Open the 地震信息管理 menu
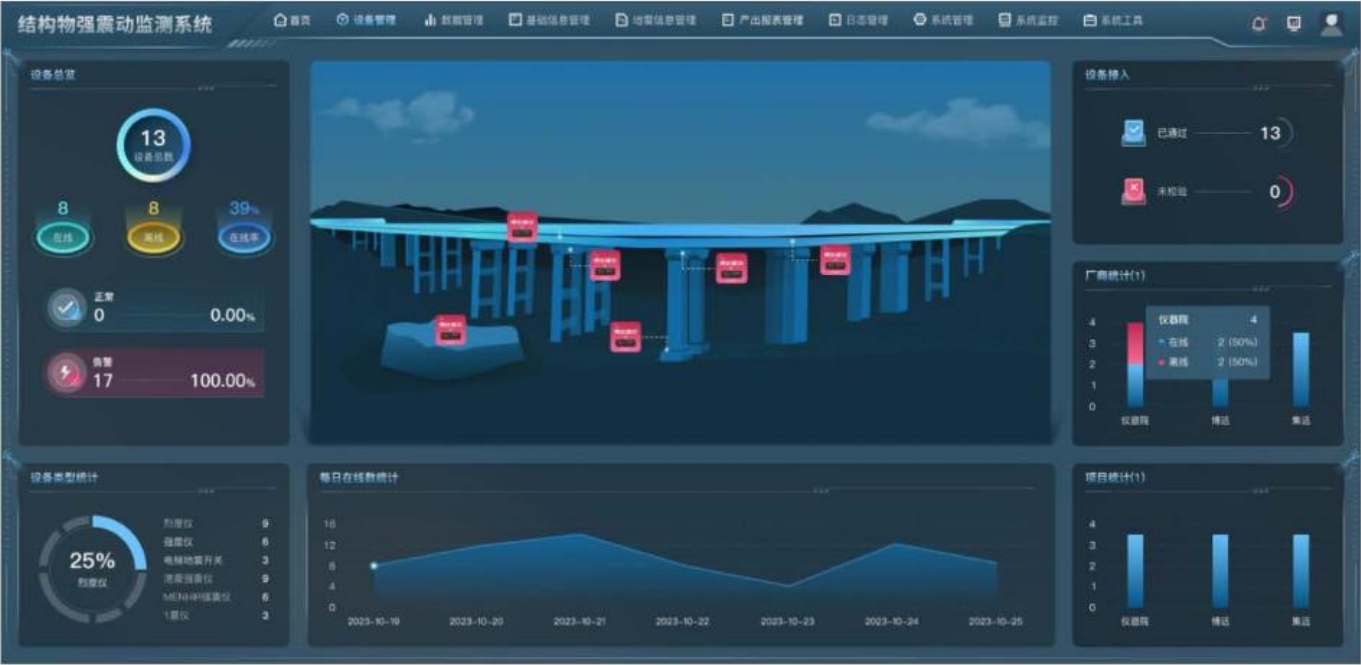 tap(656, 20)
